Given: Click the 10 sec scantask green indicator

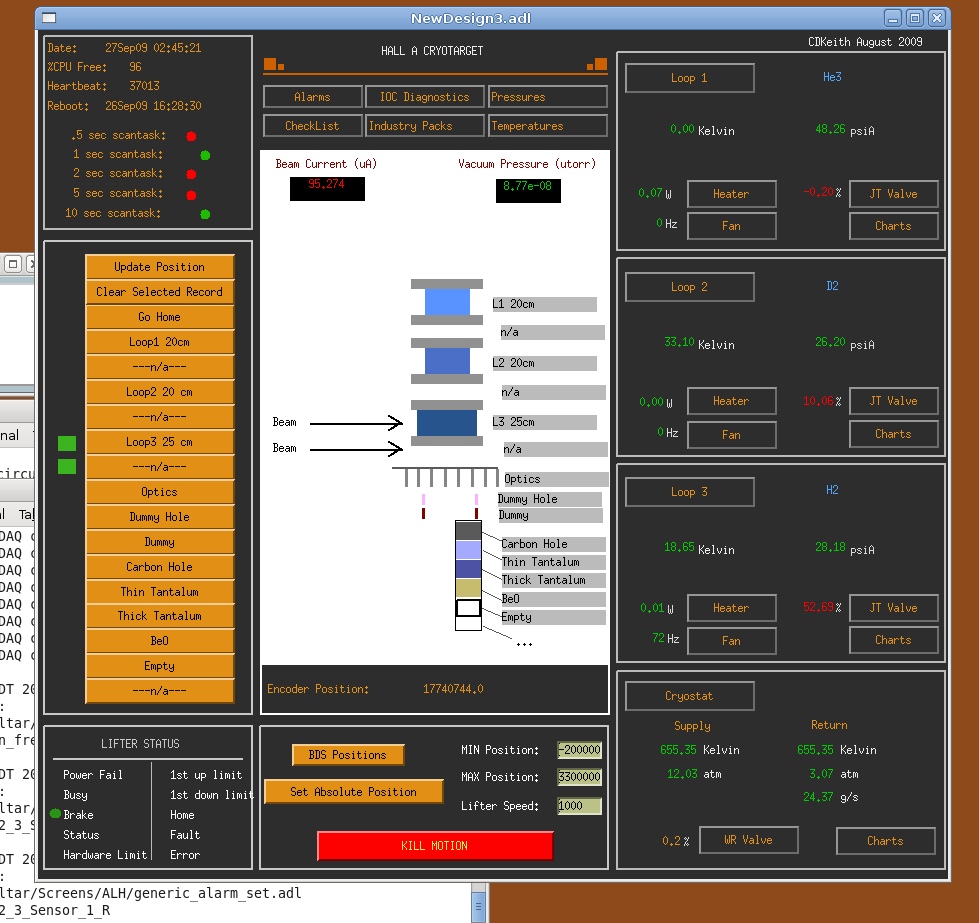Looking at the screenshot, I should pyautogui.click(x=205, y=214).
